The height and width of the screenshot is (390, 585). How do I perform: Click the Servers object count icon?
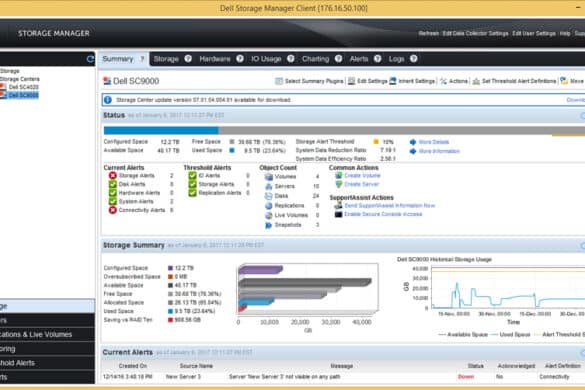[269, 186]
